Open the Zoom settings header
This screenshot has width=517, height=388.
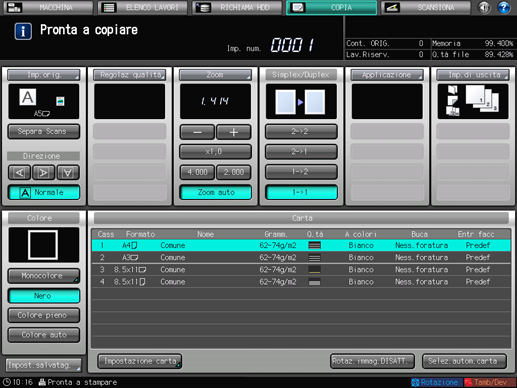(x=215, y=75)
